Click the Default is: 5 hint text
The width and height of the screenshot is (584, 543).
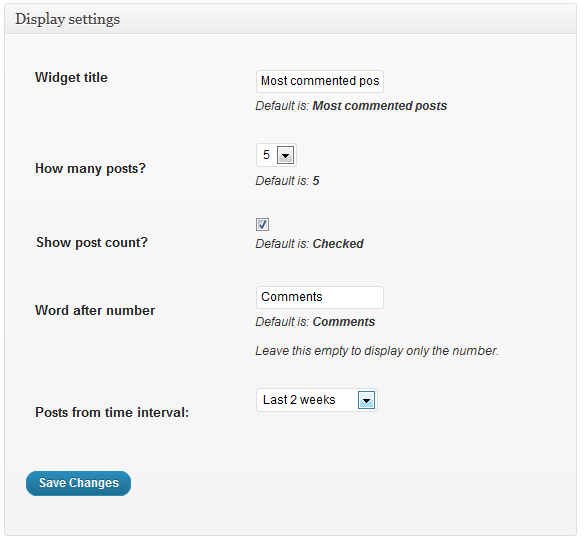[287, 181]
